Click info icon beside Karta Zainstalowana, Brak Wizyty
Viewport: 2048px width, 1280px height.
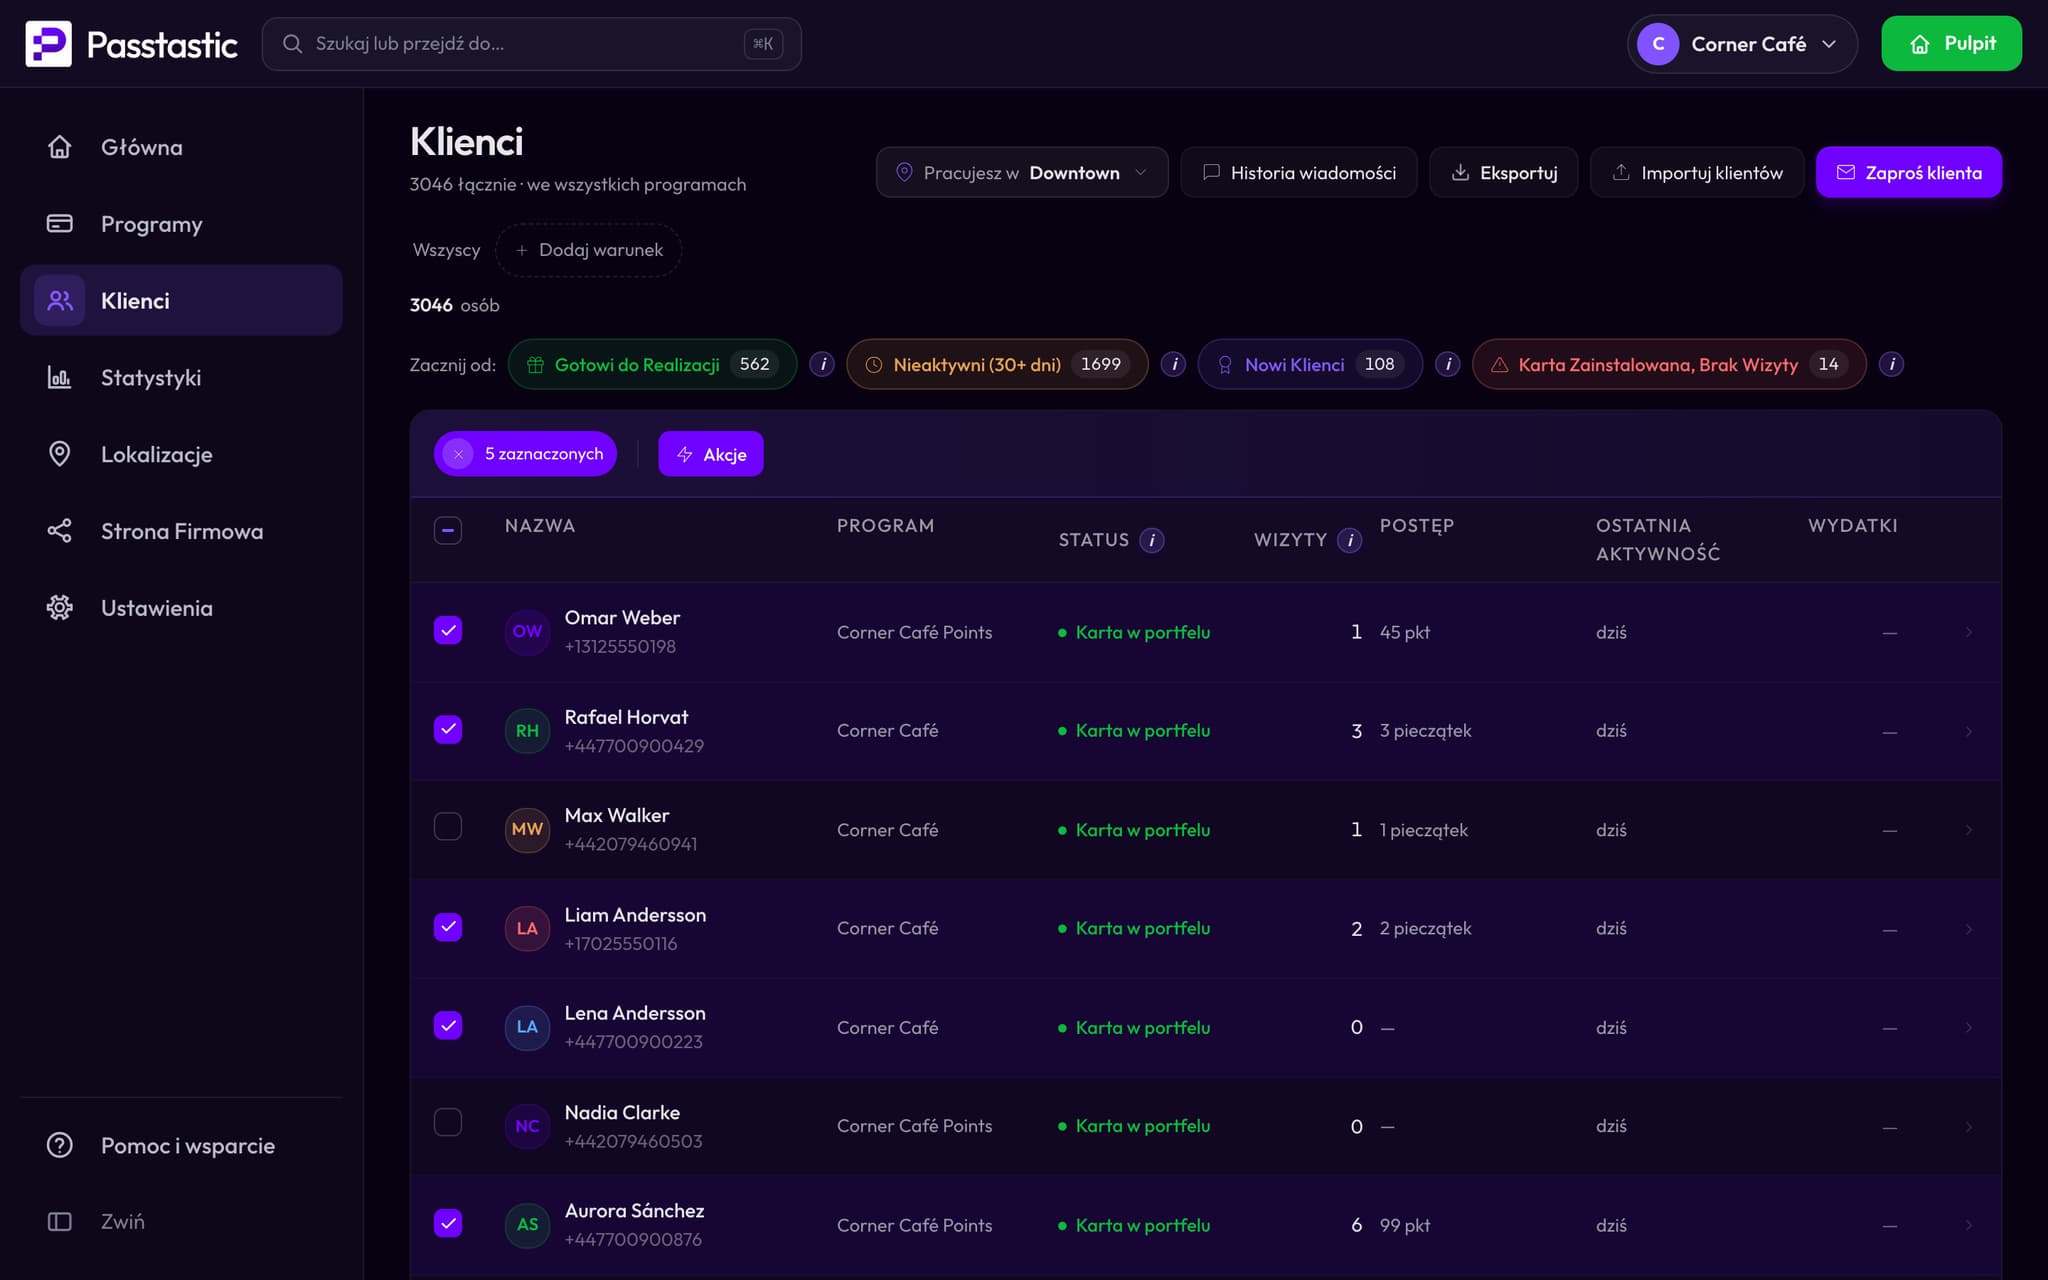pos(1891,364)
